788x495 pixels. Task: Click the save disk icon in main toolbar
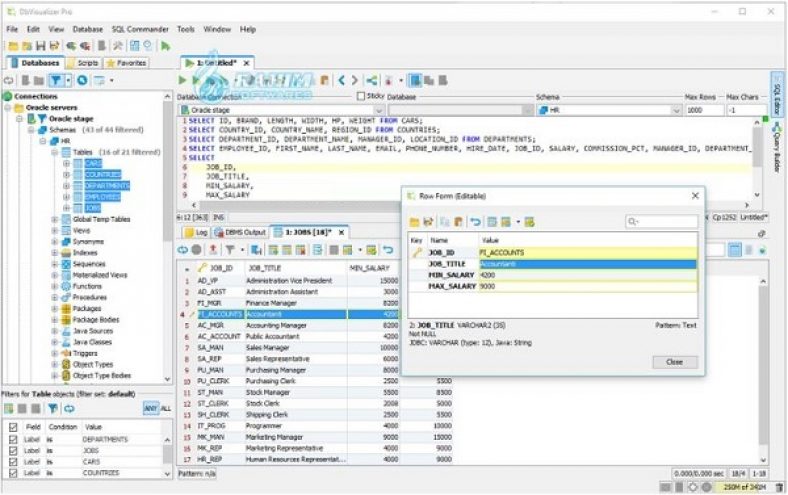click(x=41, y=46)
